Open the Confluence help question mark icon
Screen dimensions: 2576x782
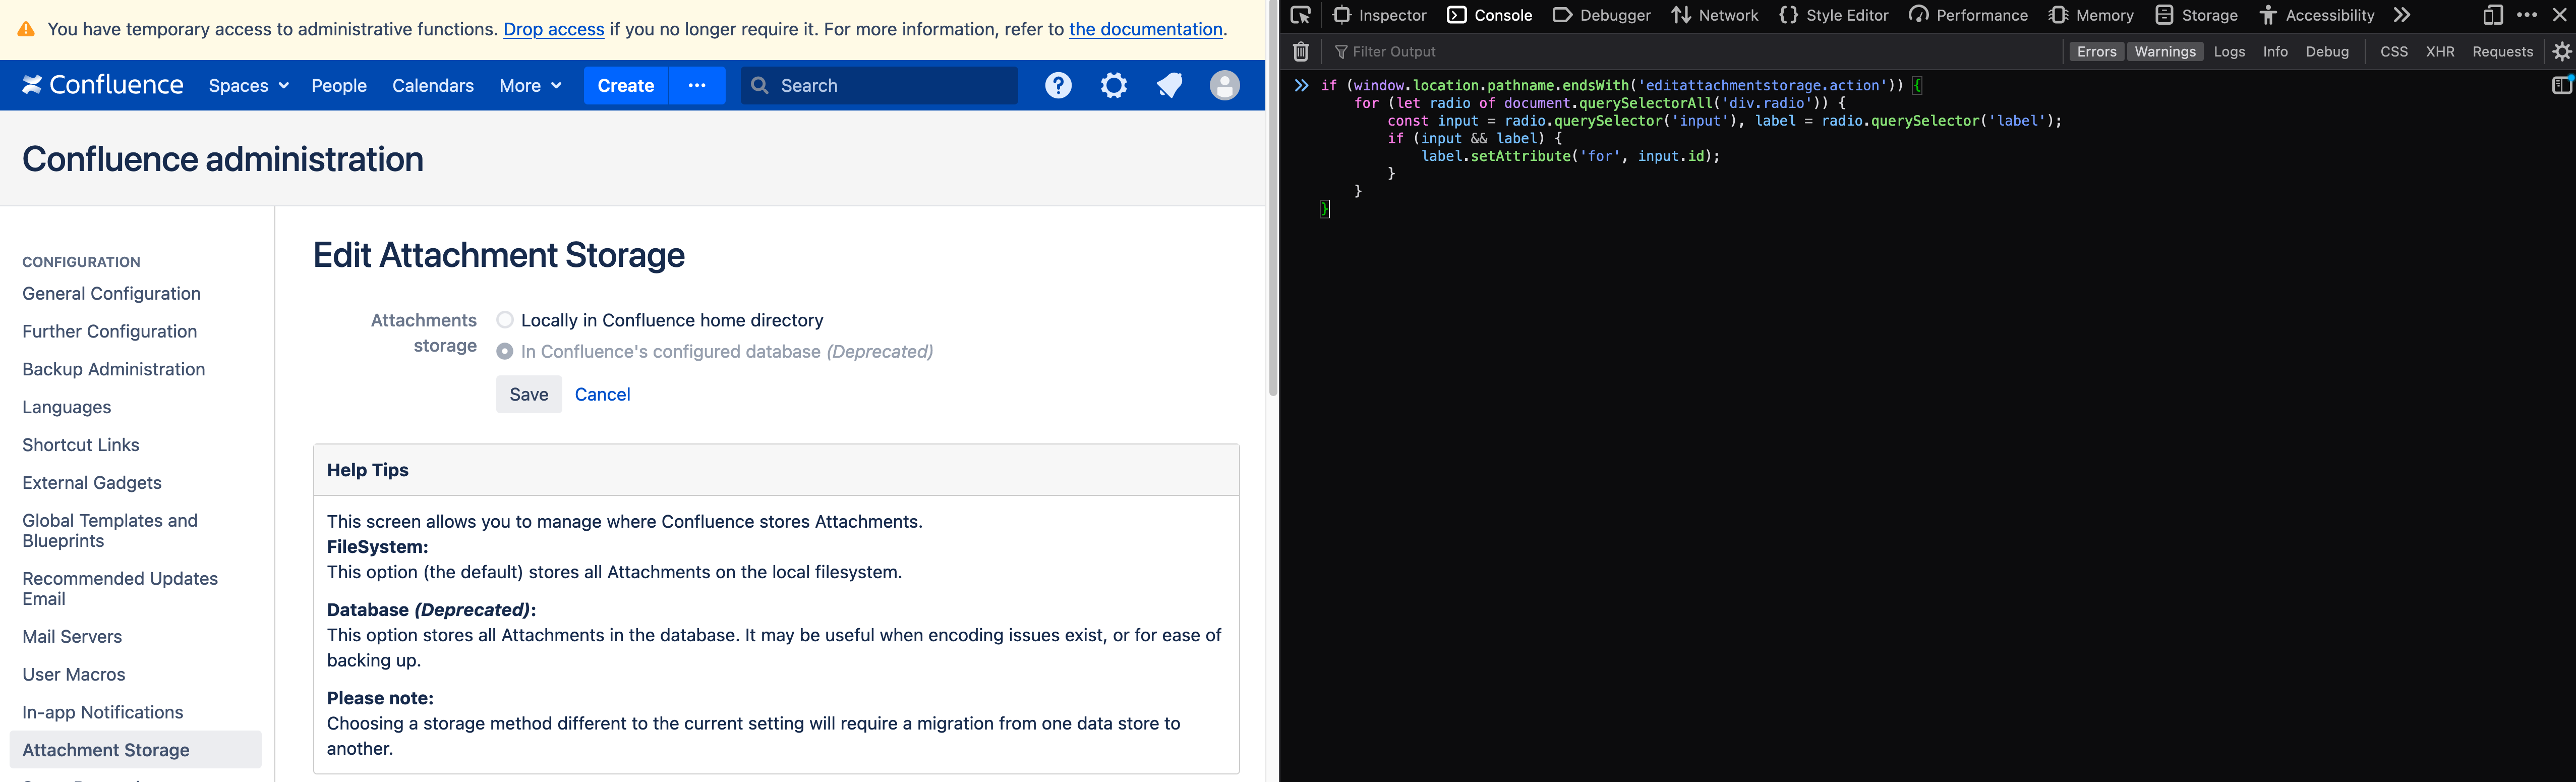(x=1058, y=86)
